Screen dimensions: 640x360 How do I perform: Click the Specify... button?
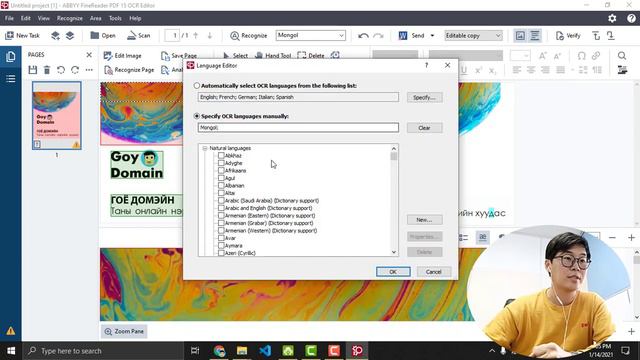click(424, 97)
